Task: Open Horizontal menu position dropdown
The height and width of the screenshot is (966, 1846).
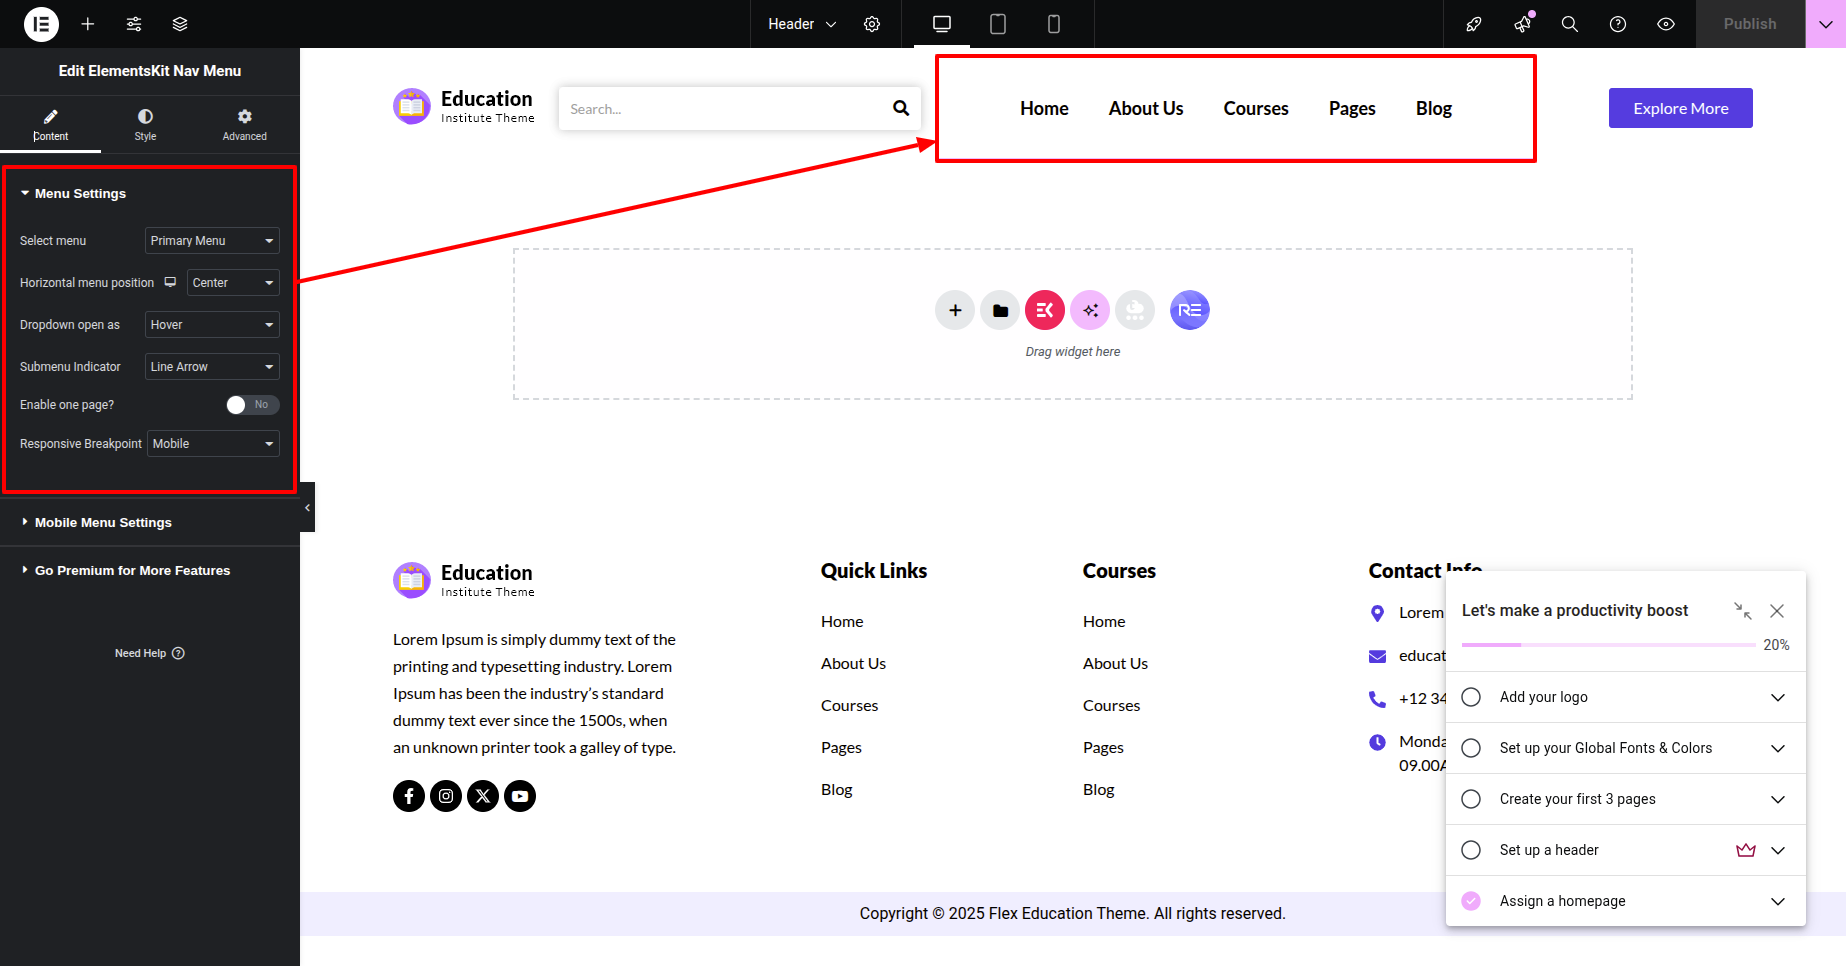Action: pos(233,283)
